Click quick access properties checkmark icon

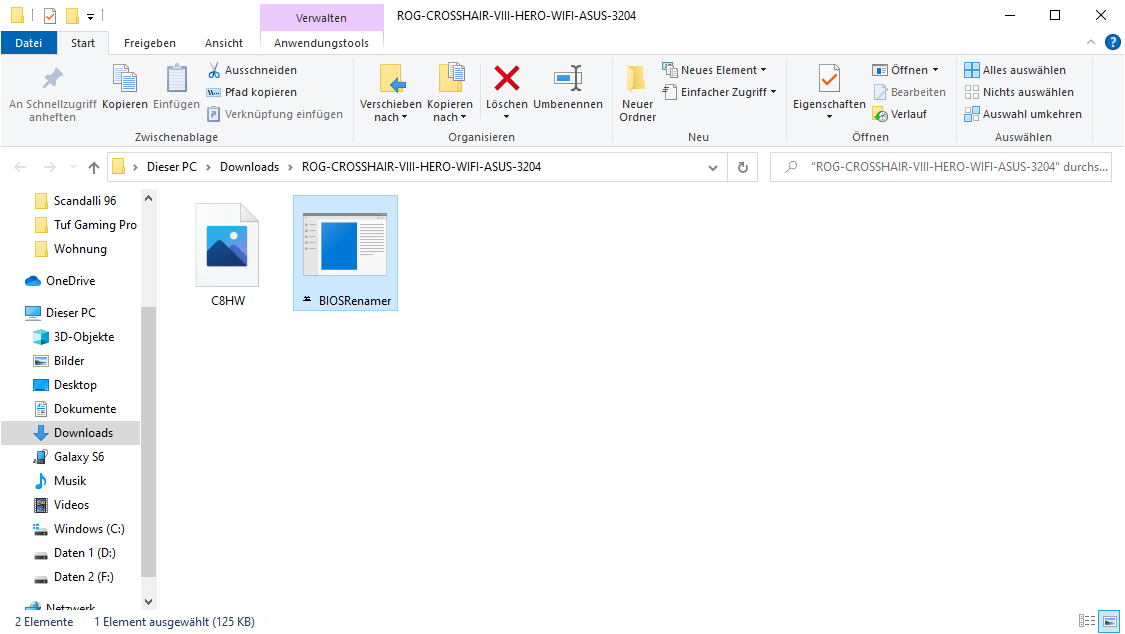[50, 15]
